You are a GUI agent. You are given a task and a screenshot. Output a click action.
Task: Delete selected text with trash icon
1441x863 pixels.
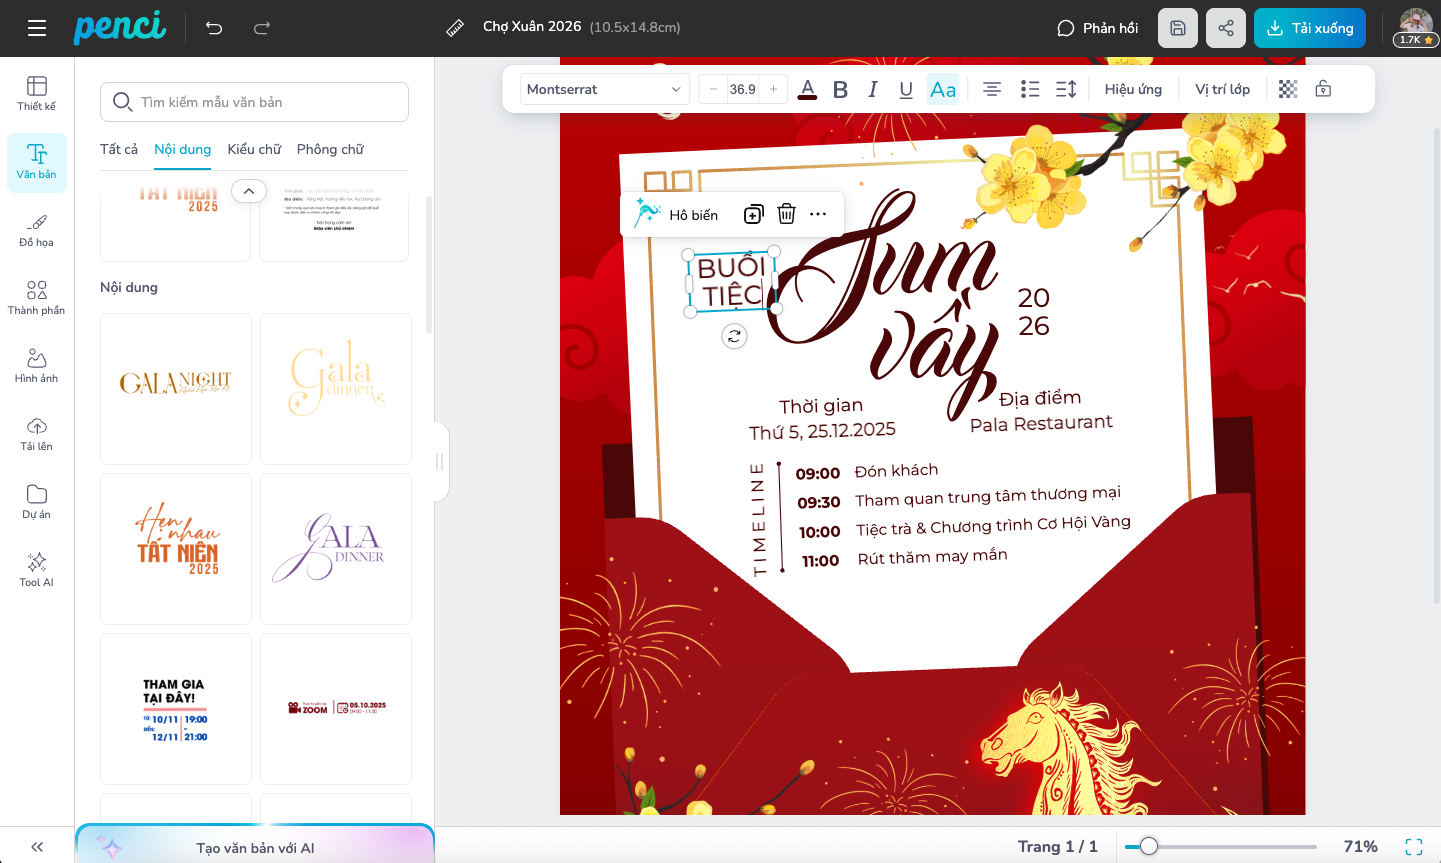point(787,214)
